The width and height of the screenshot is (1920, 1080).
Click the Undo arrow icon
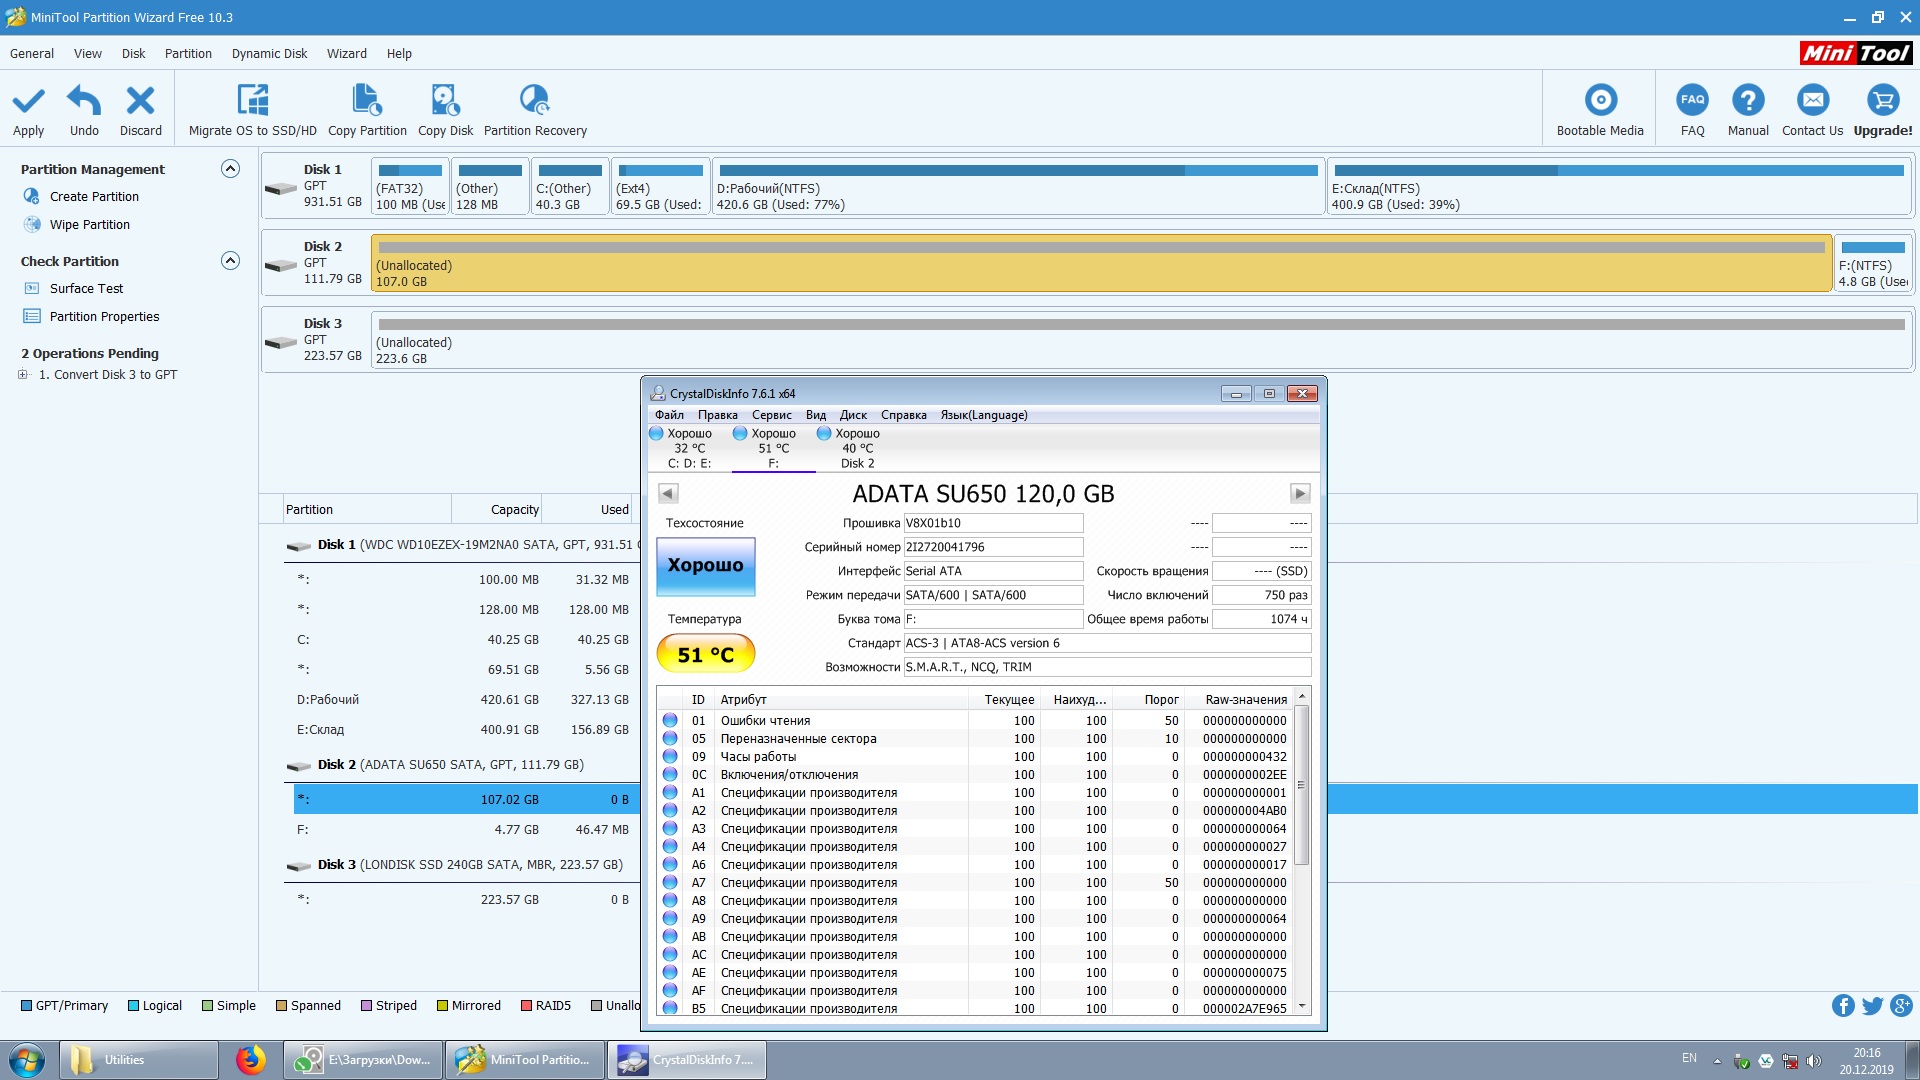coord(84,101)
